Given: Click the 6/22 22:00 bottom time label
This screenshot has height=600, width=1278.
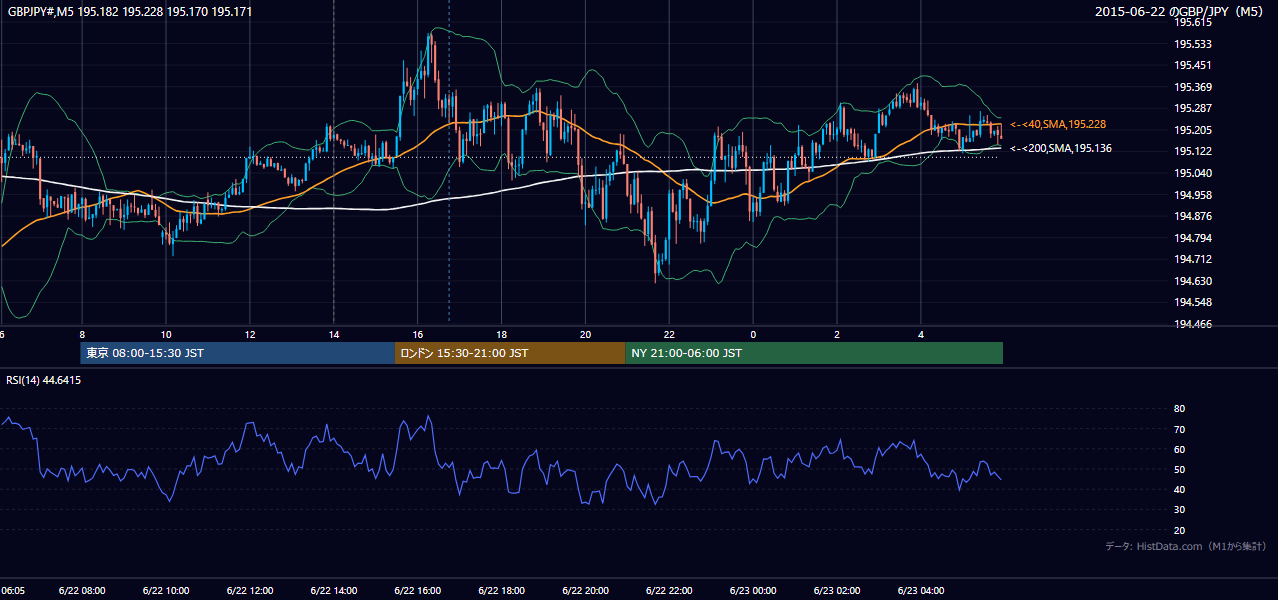Looking at the screenshot, I should coord(669,590).
